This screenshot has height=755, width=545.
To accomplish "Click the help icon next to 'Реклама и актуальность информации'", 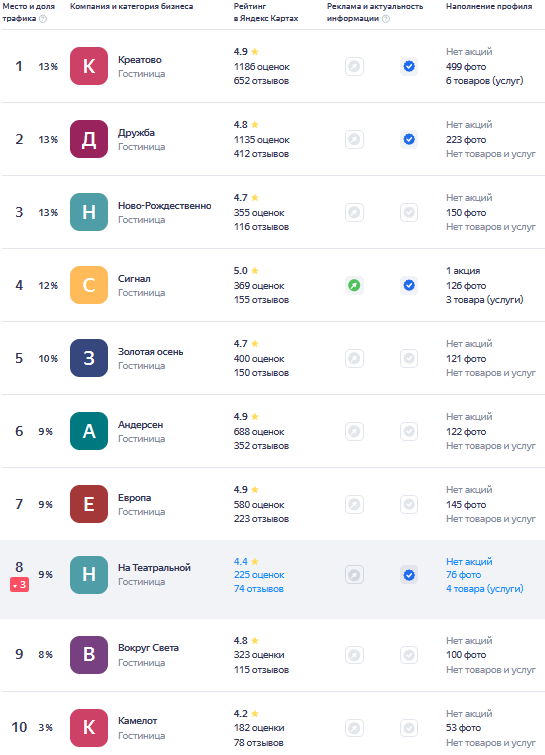I will (386, 19).
